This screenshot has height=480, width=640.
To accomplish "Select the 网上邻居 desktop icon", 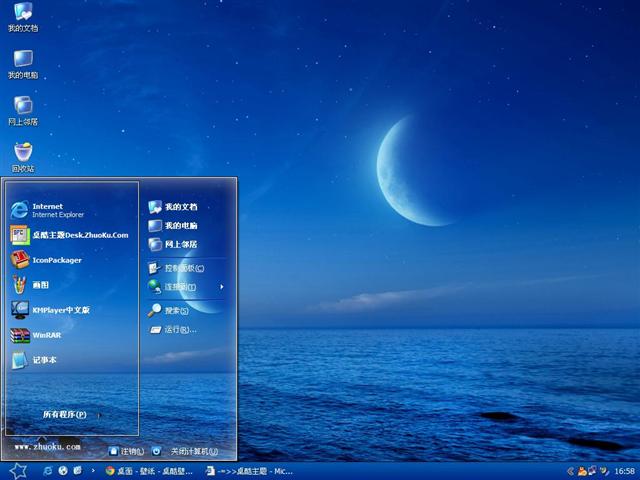I will point(22,109).
